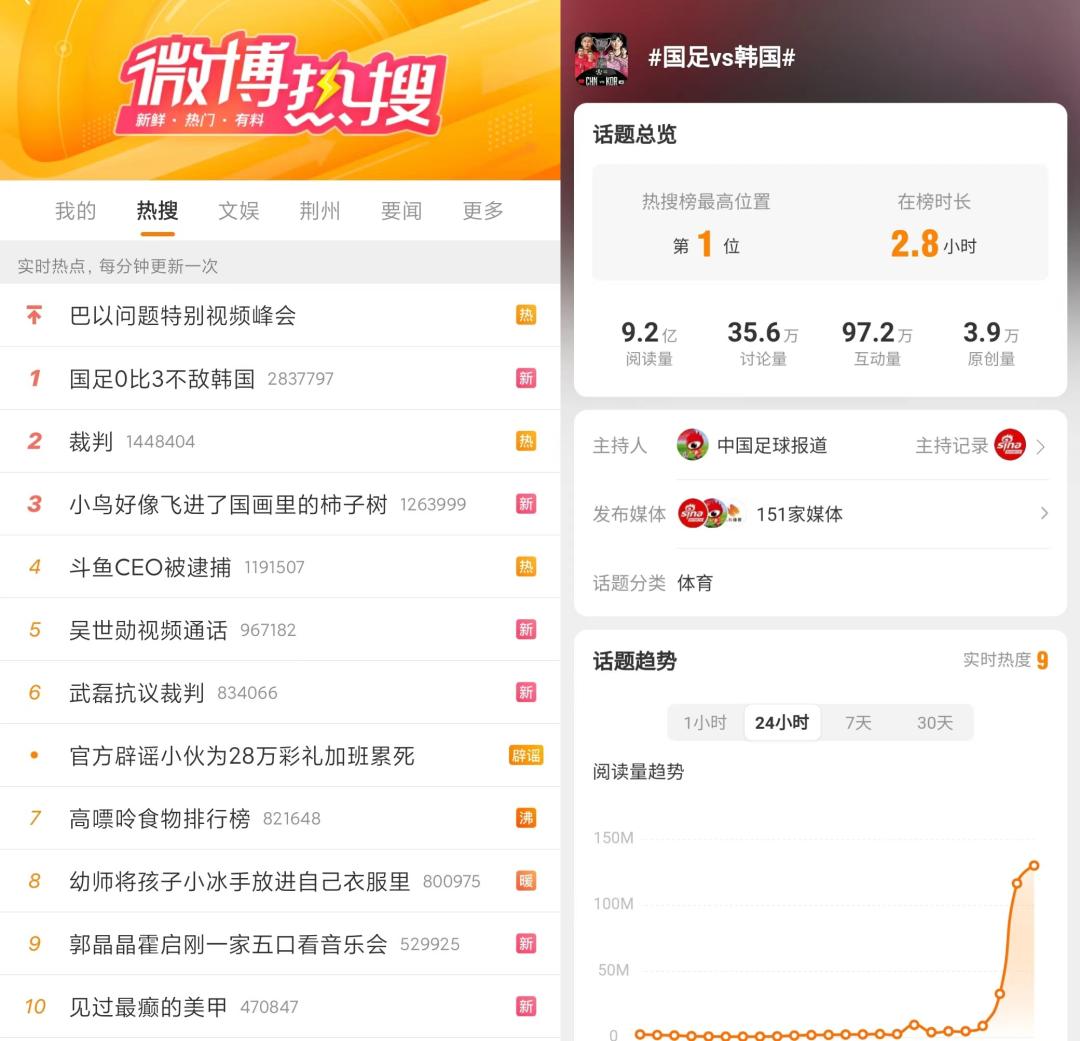Tap the pinned-to-top arrow icon

pos(34,315)
